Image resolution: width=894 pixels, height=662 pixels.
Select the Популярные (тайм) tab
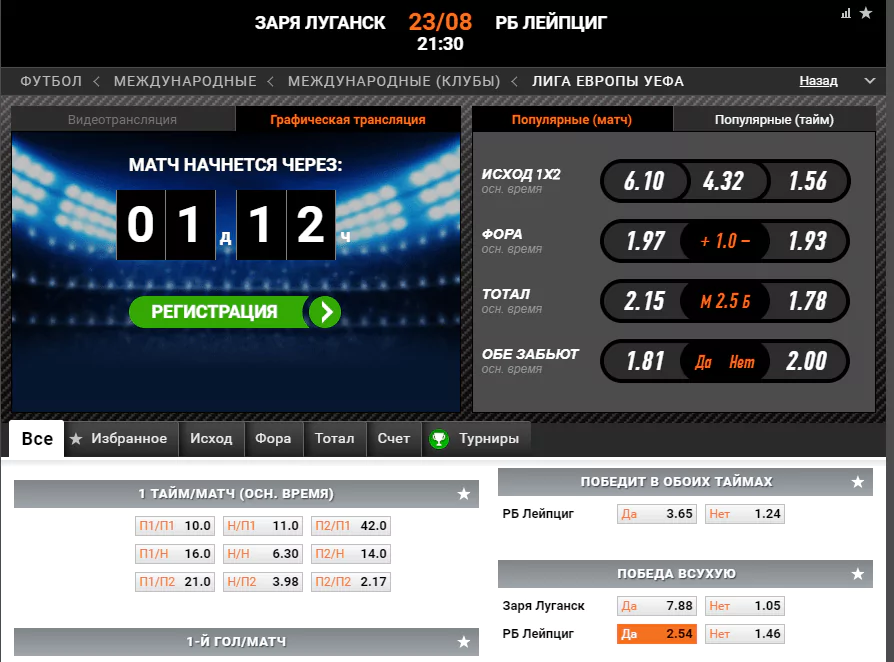[774, 120]
